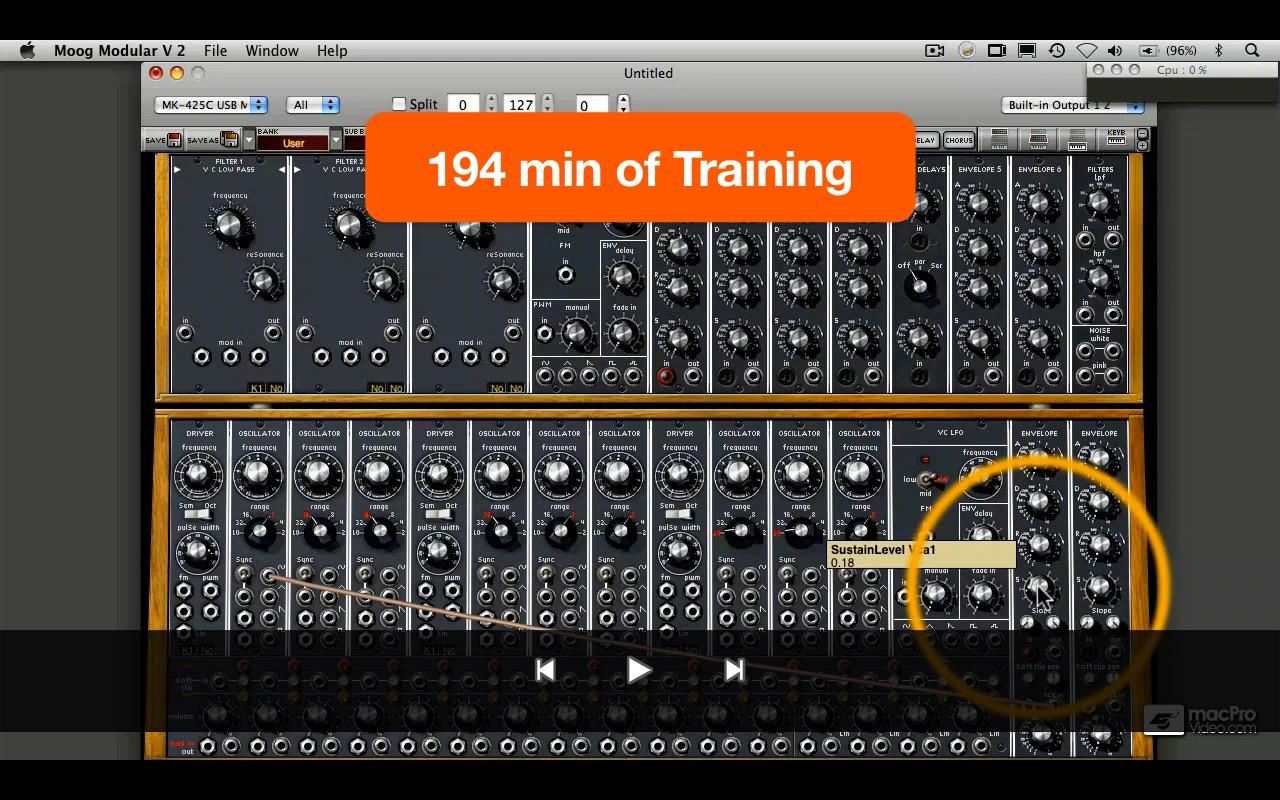Viewport: 1280px width, 800px height.
Task: Click the lpf knob in Filters module
Action: coord(1099,203)
